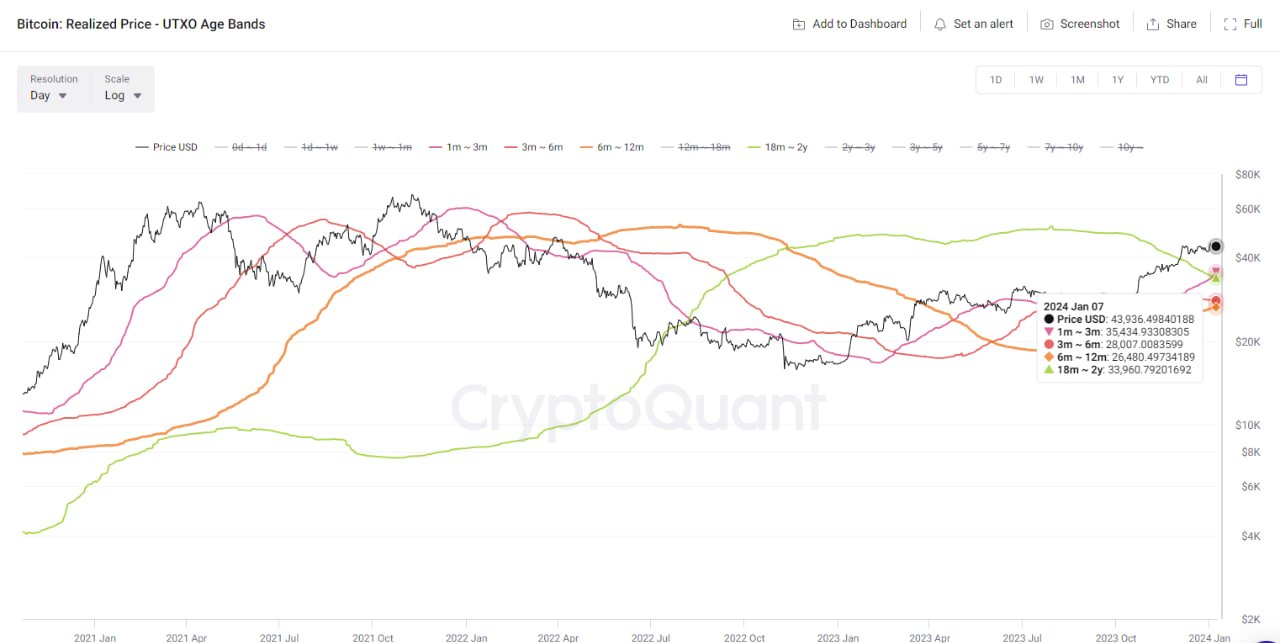Click the CryptoQuant watermark logo
This screenshot has width=1280, height=643.
[640, 407]
